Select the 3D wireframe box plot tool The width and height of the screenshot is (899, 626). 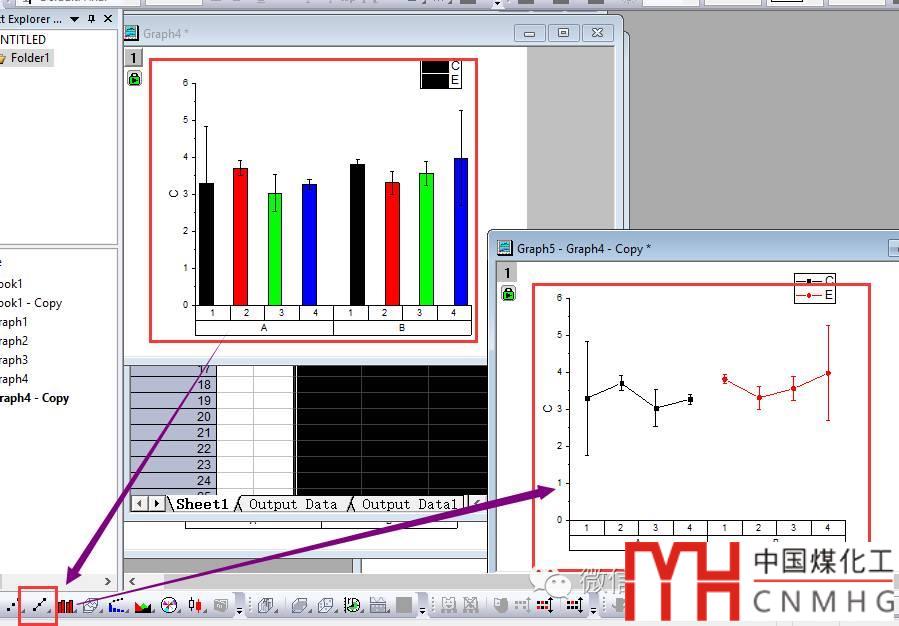pos(325,605)
